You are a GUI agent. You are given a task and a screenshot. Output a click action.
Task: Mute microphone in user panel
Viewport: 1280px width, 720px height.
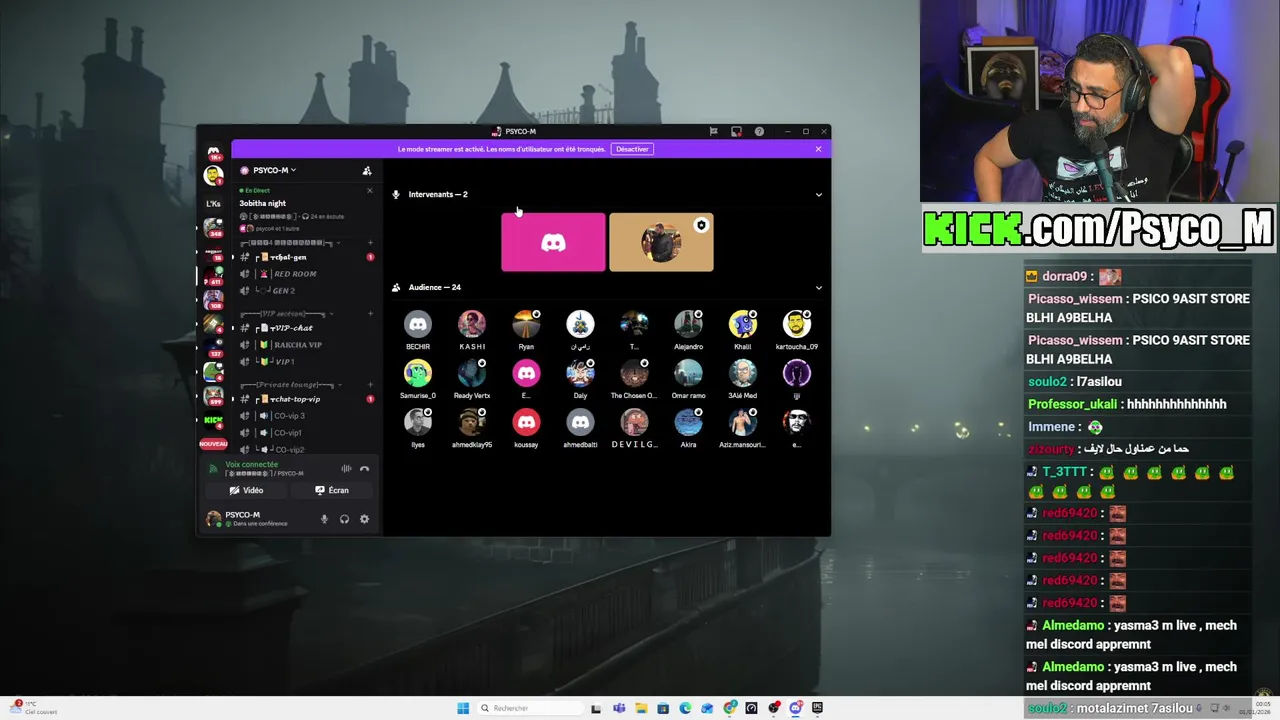pyautogui.click(x=324, y=519)
